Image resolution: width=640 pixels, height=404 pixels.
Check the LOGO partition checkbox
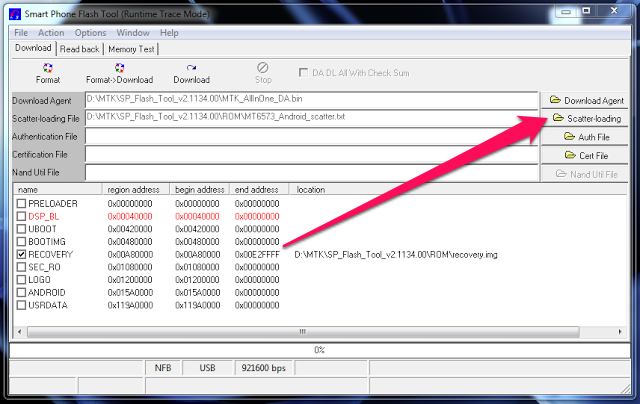click(21, 280)
